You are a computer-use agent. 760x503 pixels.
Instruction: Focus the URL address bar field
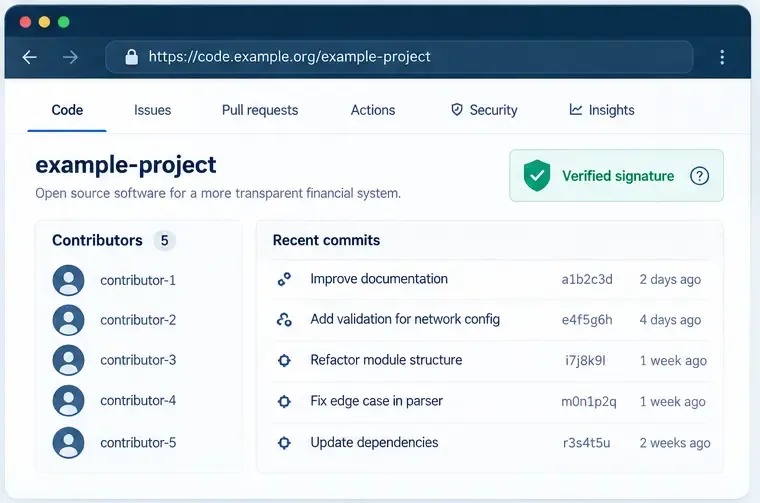coord(399,57)
